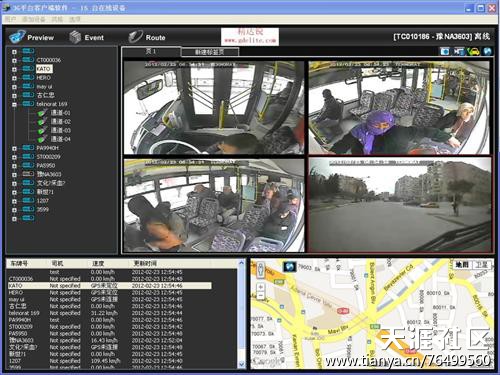Expand the HERO device node
Viewport: 500px width, 375px height.
click(14, 78)
